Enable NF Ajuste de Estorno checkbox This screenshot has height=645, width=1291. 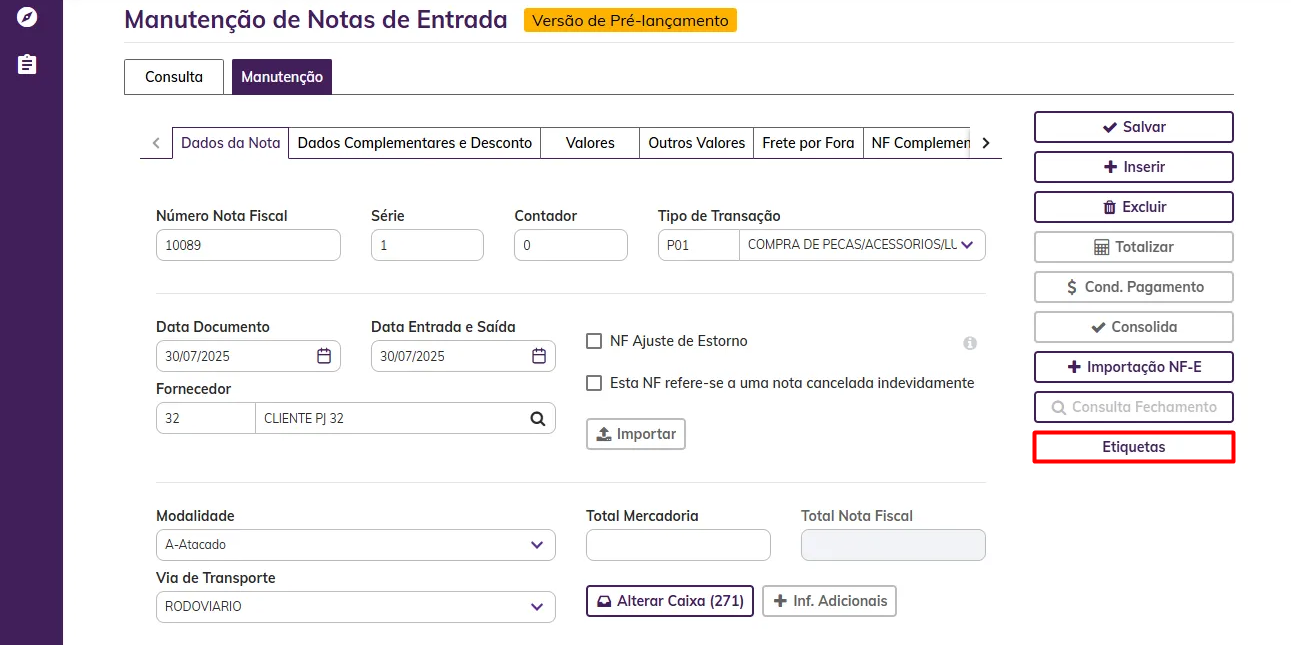pyautogui.click(x=594, y=341)
